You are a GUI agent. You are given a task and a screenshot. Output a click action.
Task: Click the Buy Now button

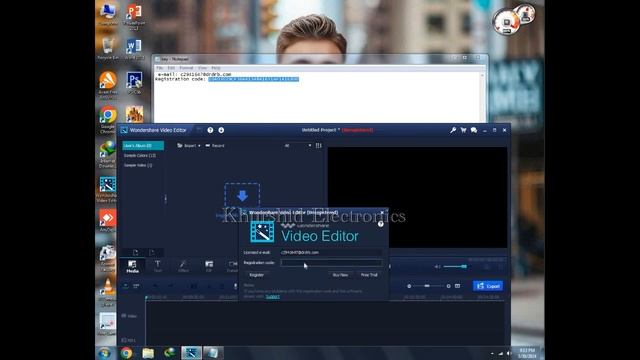pos(340,275)
